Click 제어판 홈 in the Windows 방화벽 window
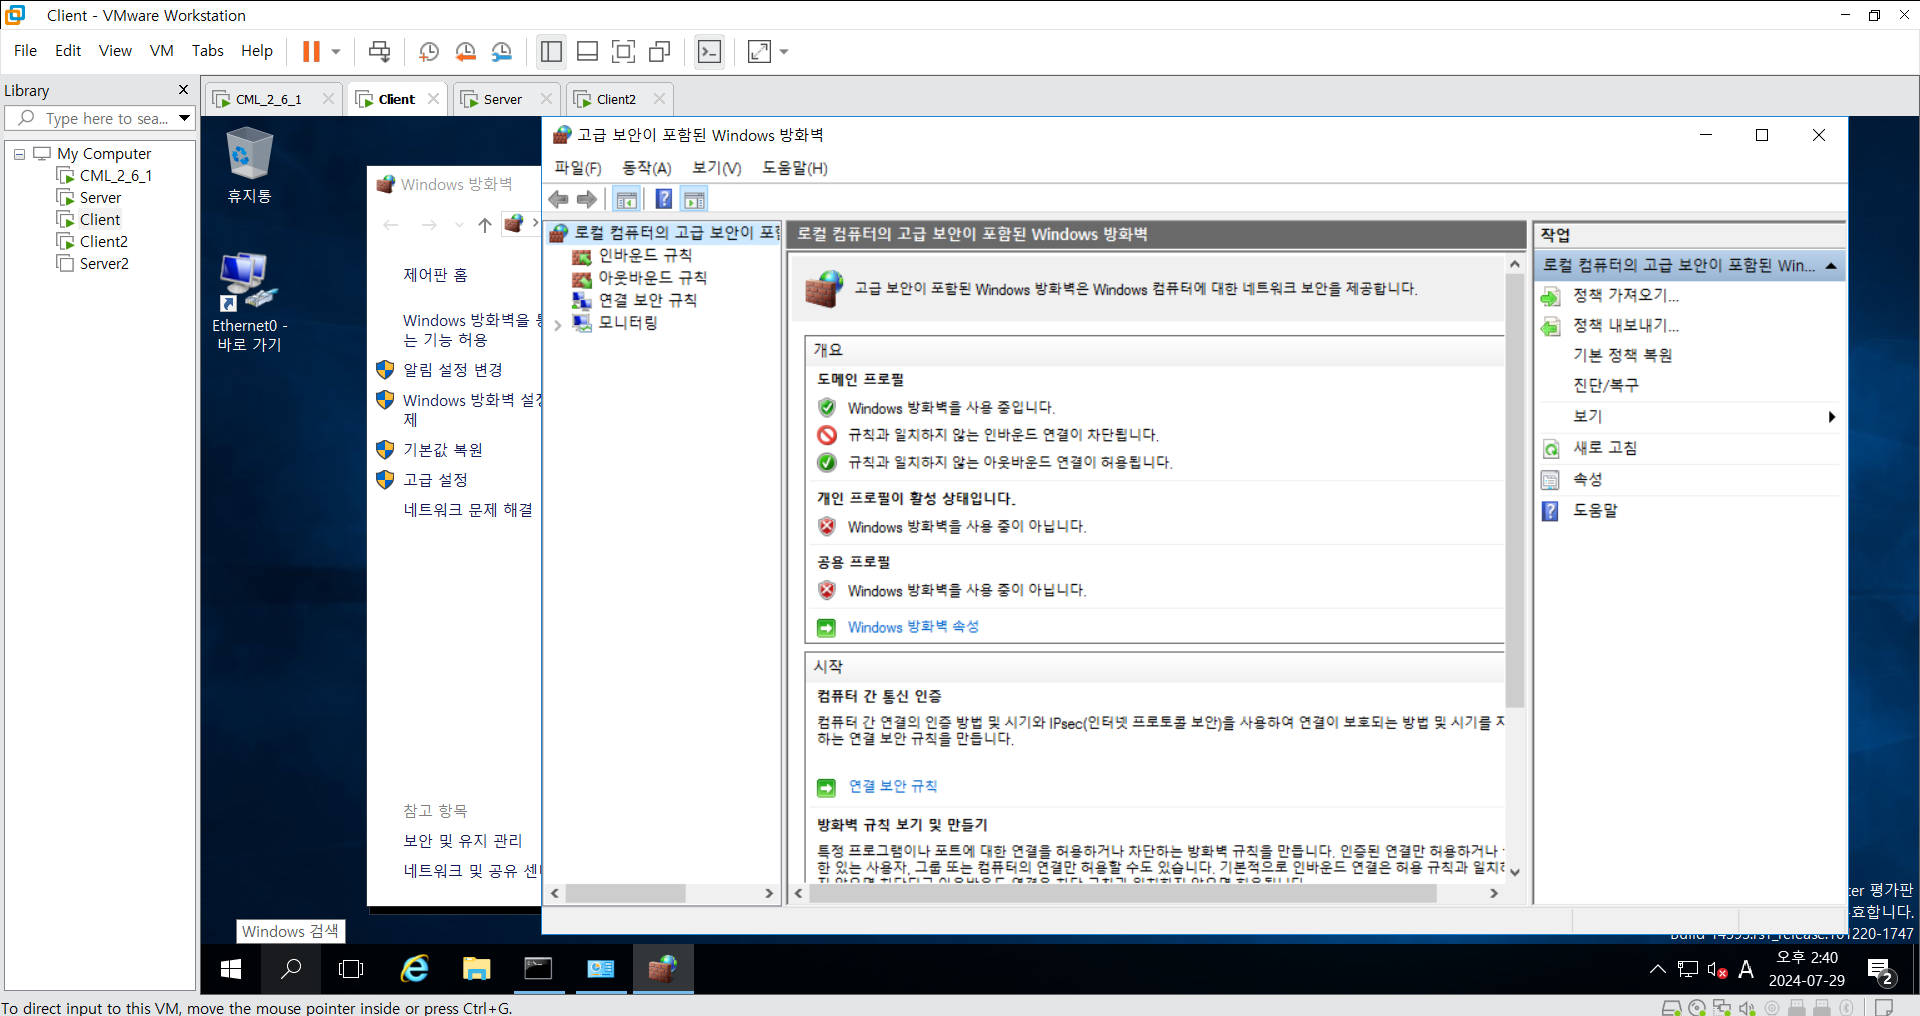The image size is (1920, 1016). click(435, 275)
